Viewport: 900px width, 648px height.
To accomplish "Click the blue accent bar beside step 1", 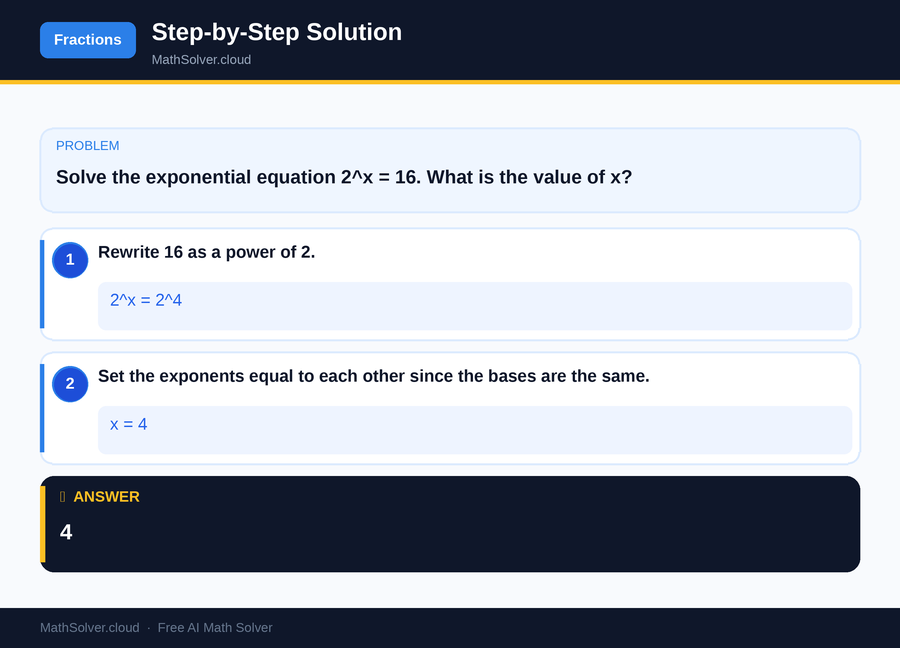I will [x=42, y=284].
